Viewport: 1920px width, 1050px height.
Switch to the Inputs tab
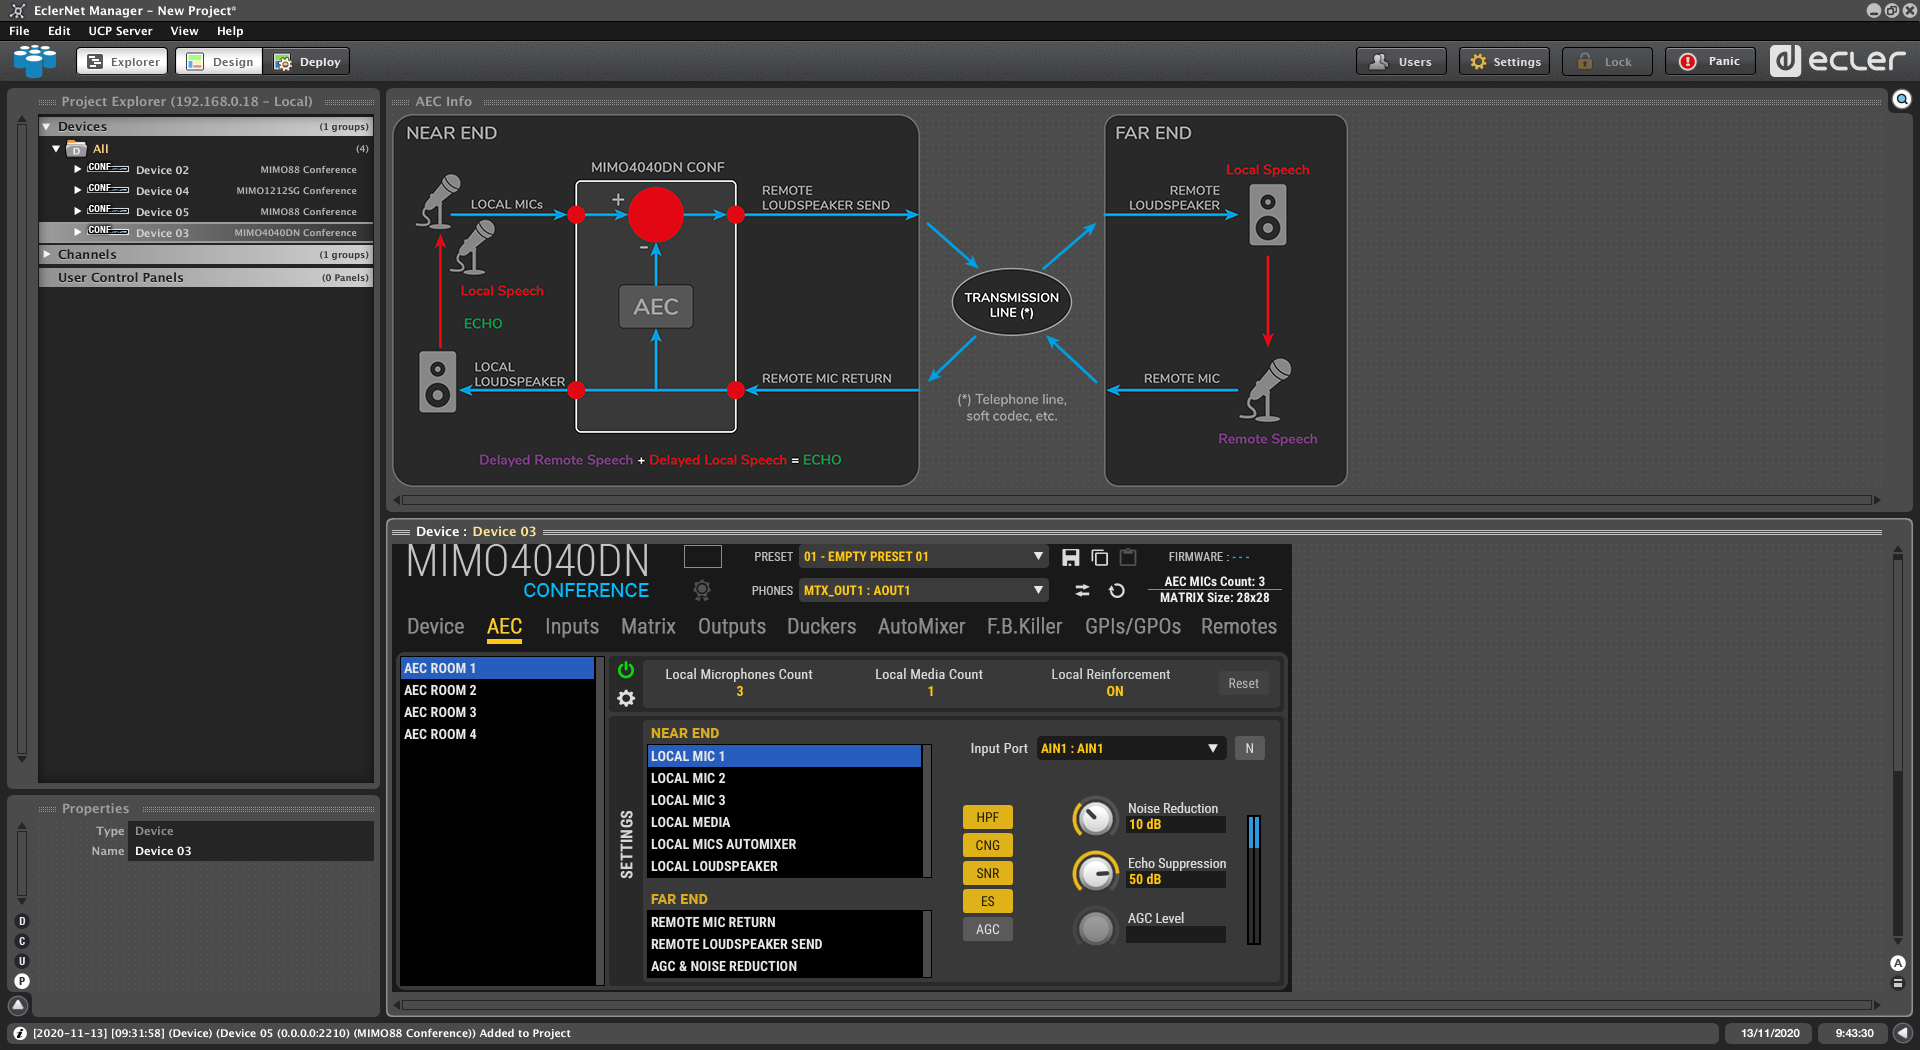[572, 627]
